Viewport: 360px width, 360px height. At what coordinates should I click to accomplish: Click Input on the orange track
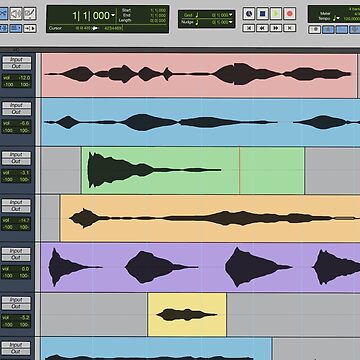[16, 202]
